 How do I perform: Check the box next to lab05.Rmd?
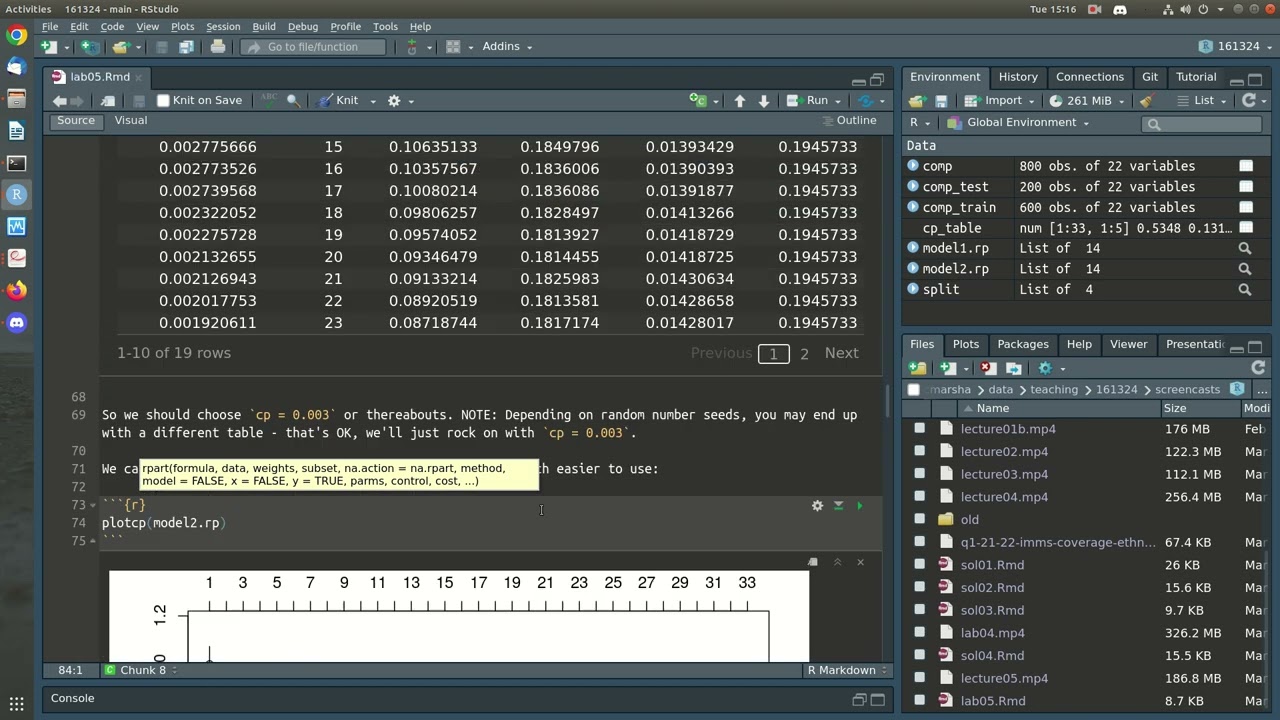click(920, 701)
